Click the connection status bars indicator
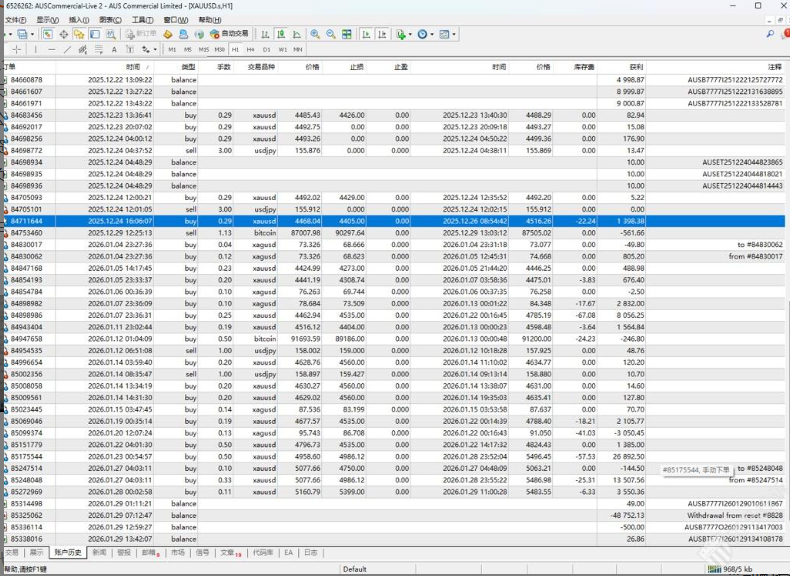This screenshot has height=576, width=790. (713, 569)
